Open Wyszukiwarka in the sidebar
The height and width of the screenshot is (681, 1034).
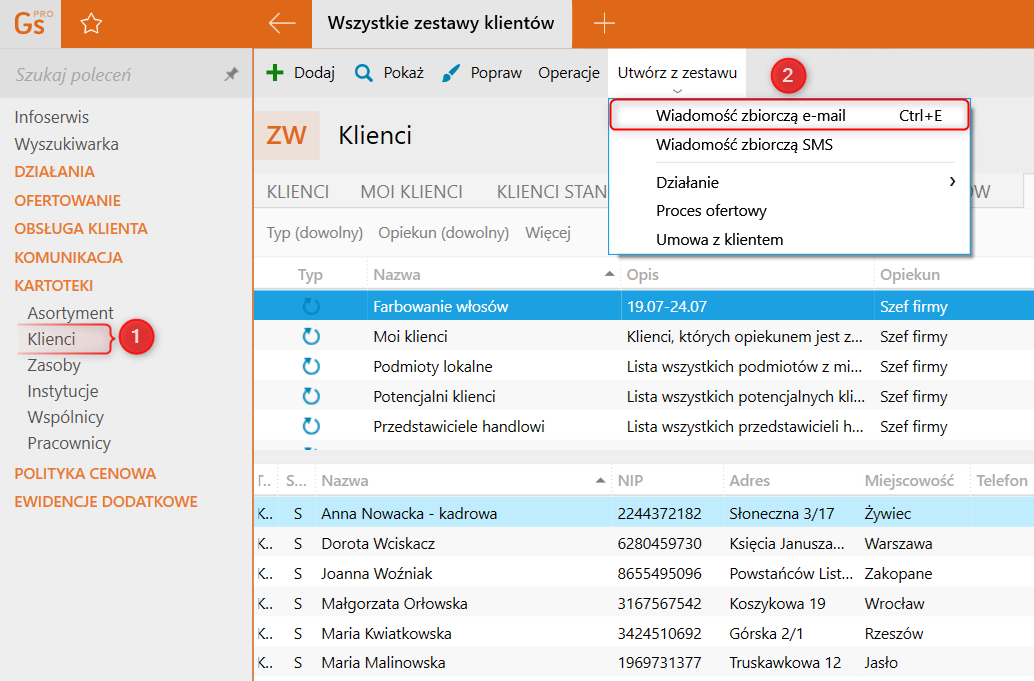click(67, 144)
